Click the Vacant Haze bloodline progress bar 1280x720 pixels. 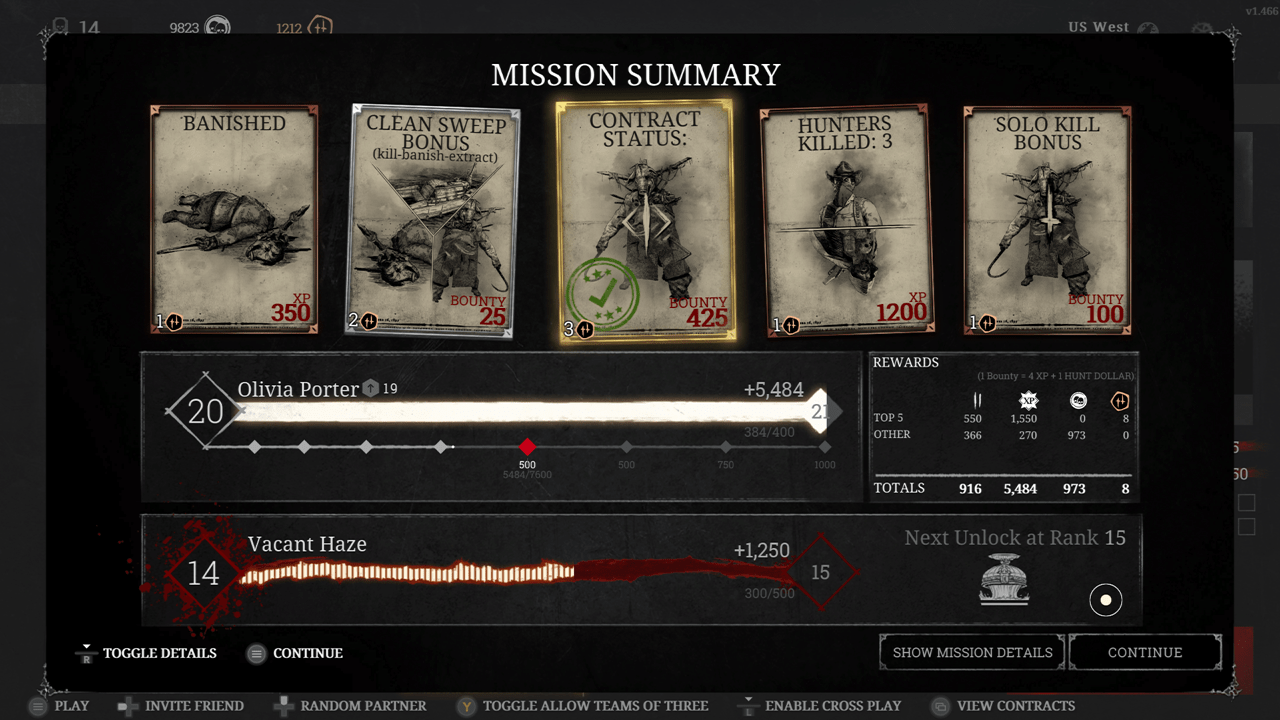(x=515, y=572)
